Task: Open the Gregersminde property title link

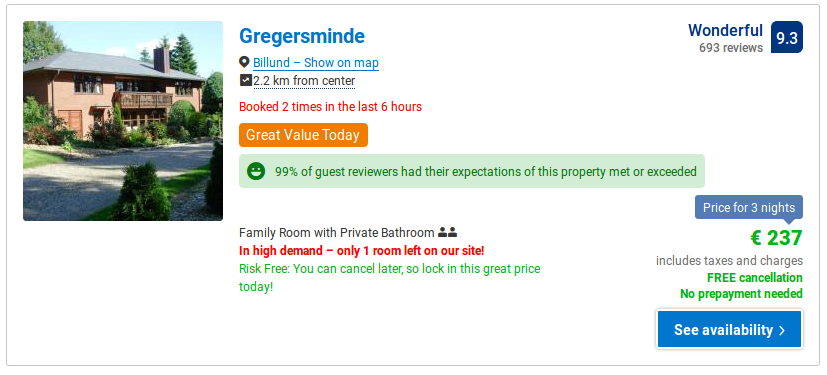Action: 302,36
